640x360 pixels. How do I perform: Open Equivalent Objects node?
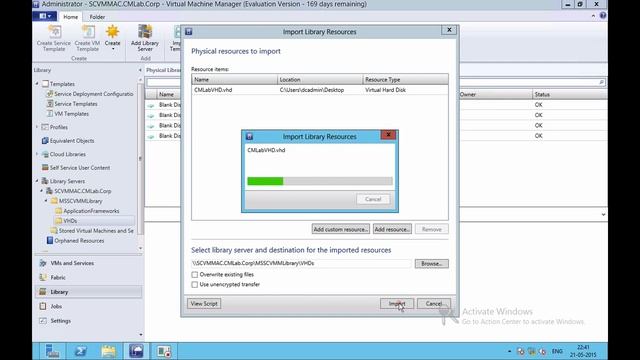click(72, 140)
